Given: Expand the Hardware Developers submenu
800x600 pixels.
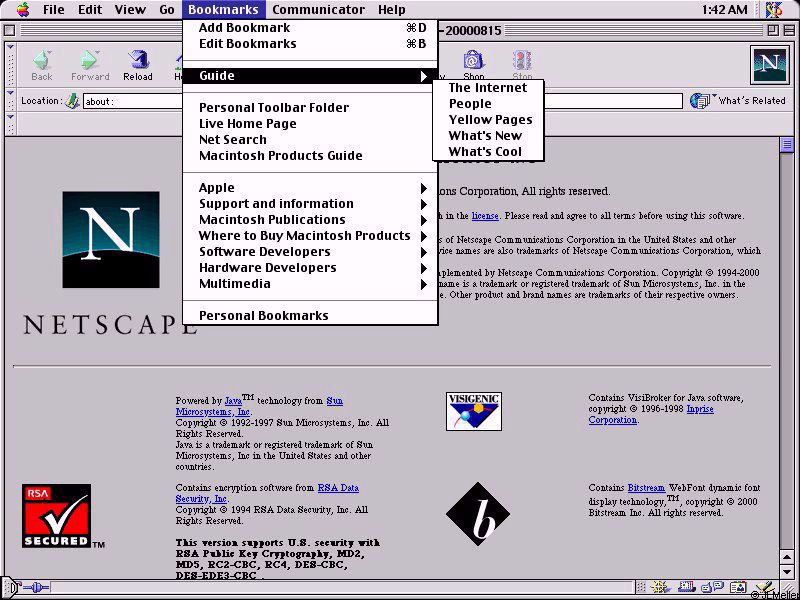Looking at the screenshot, I should tap(310, 268).
